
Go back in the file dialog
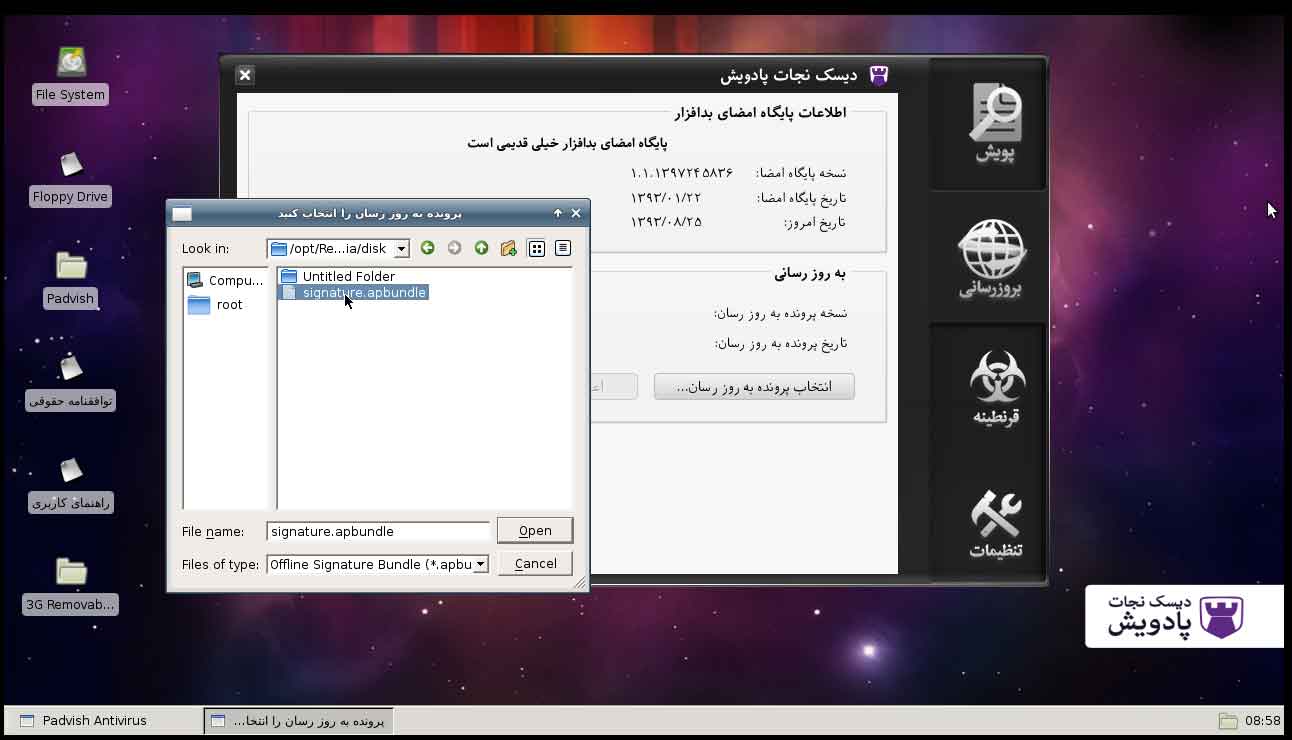point(428,248)
